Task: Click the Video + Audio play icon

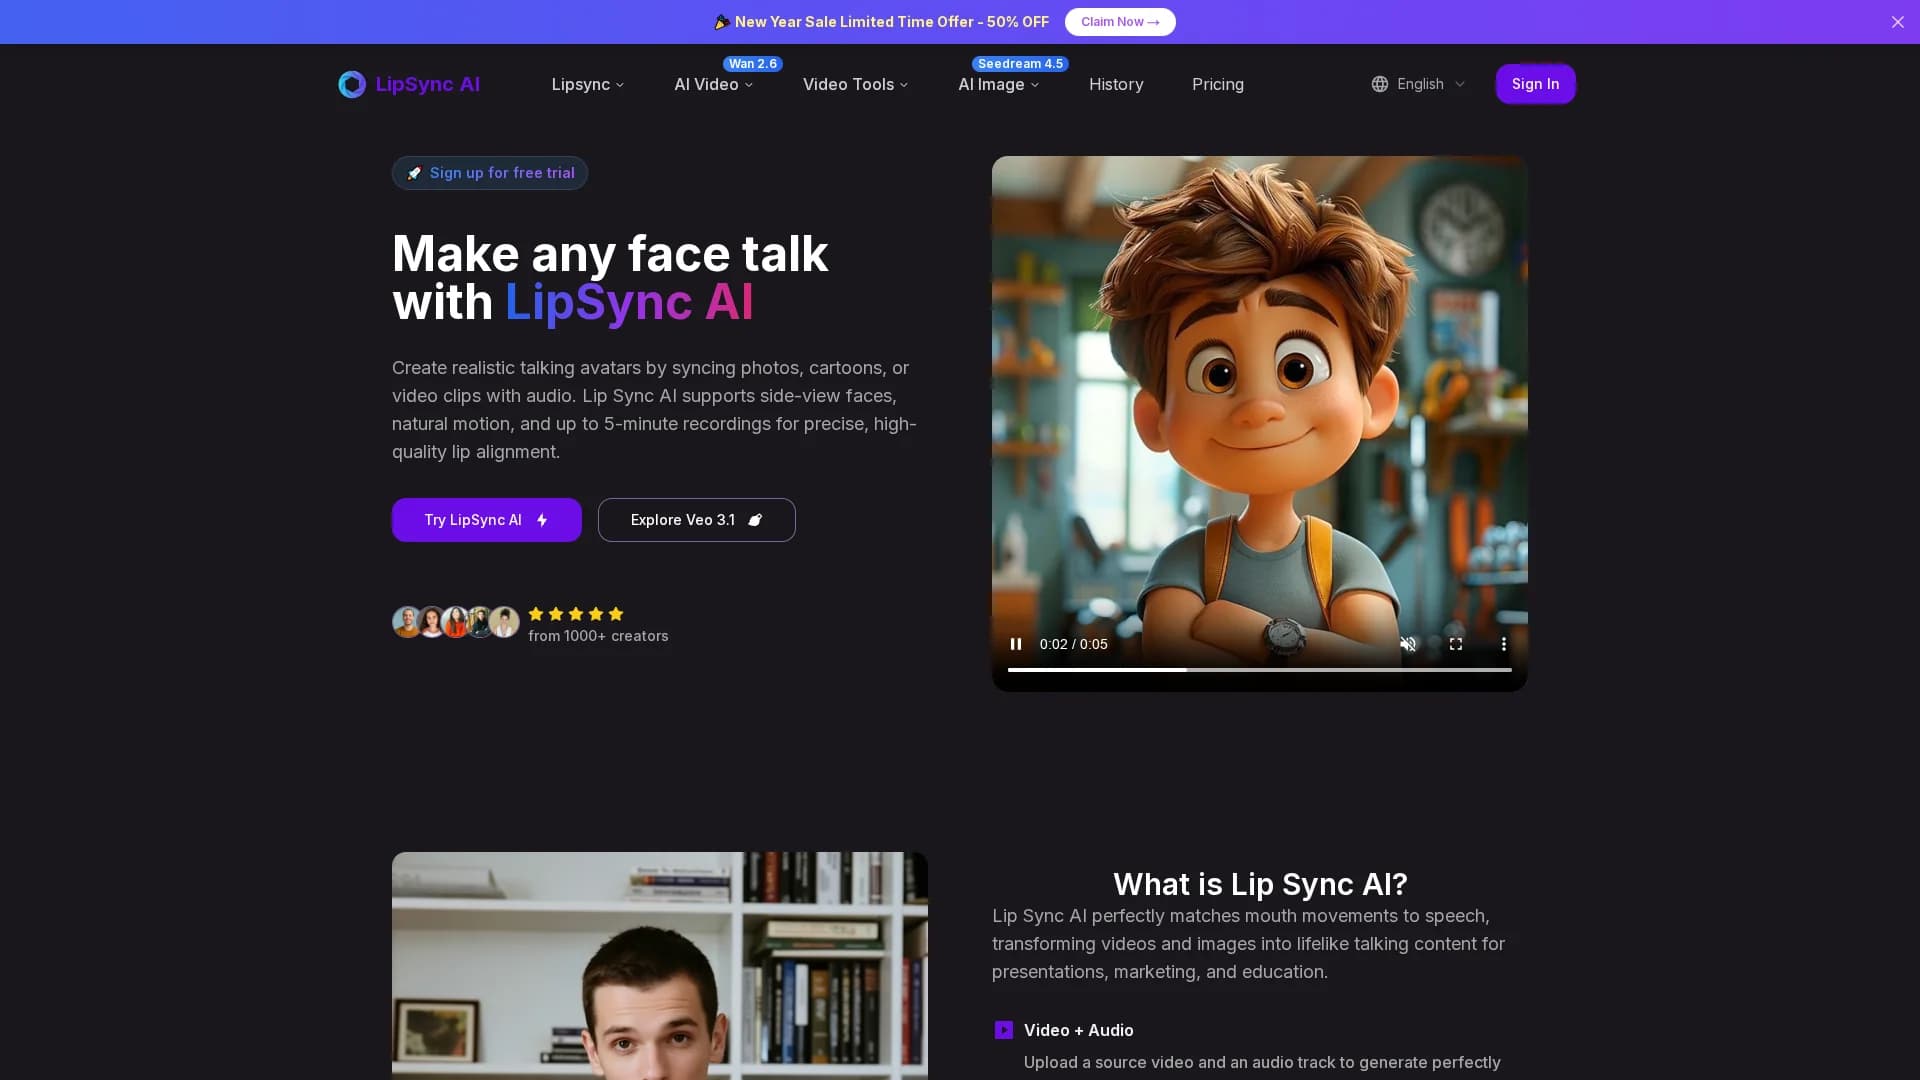Action: point(1003,1030)
